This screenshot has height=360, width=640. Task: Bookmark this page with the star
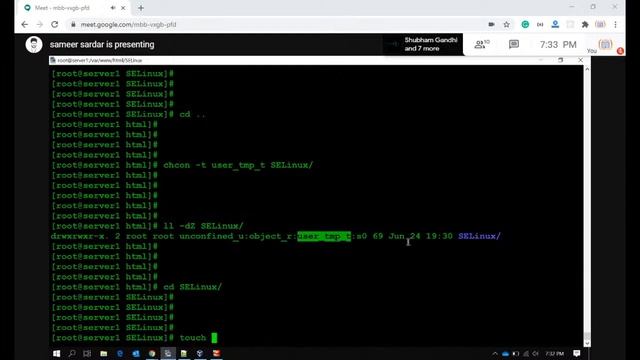[x=507, y=24]
